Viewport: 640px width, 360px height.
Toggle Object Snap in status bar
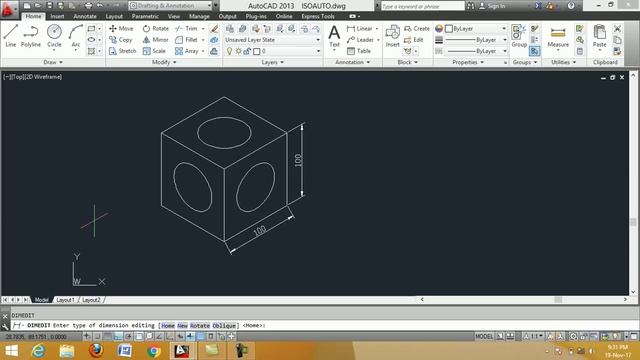click(x=139, y=336)
